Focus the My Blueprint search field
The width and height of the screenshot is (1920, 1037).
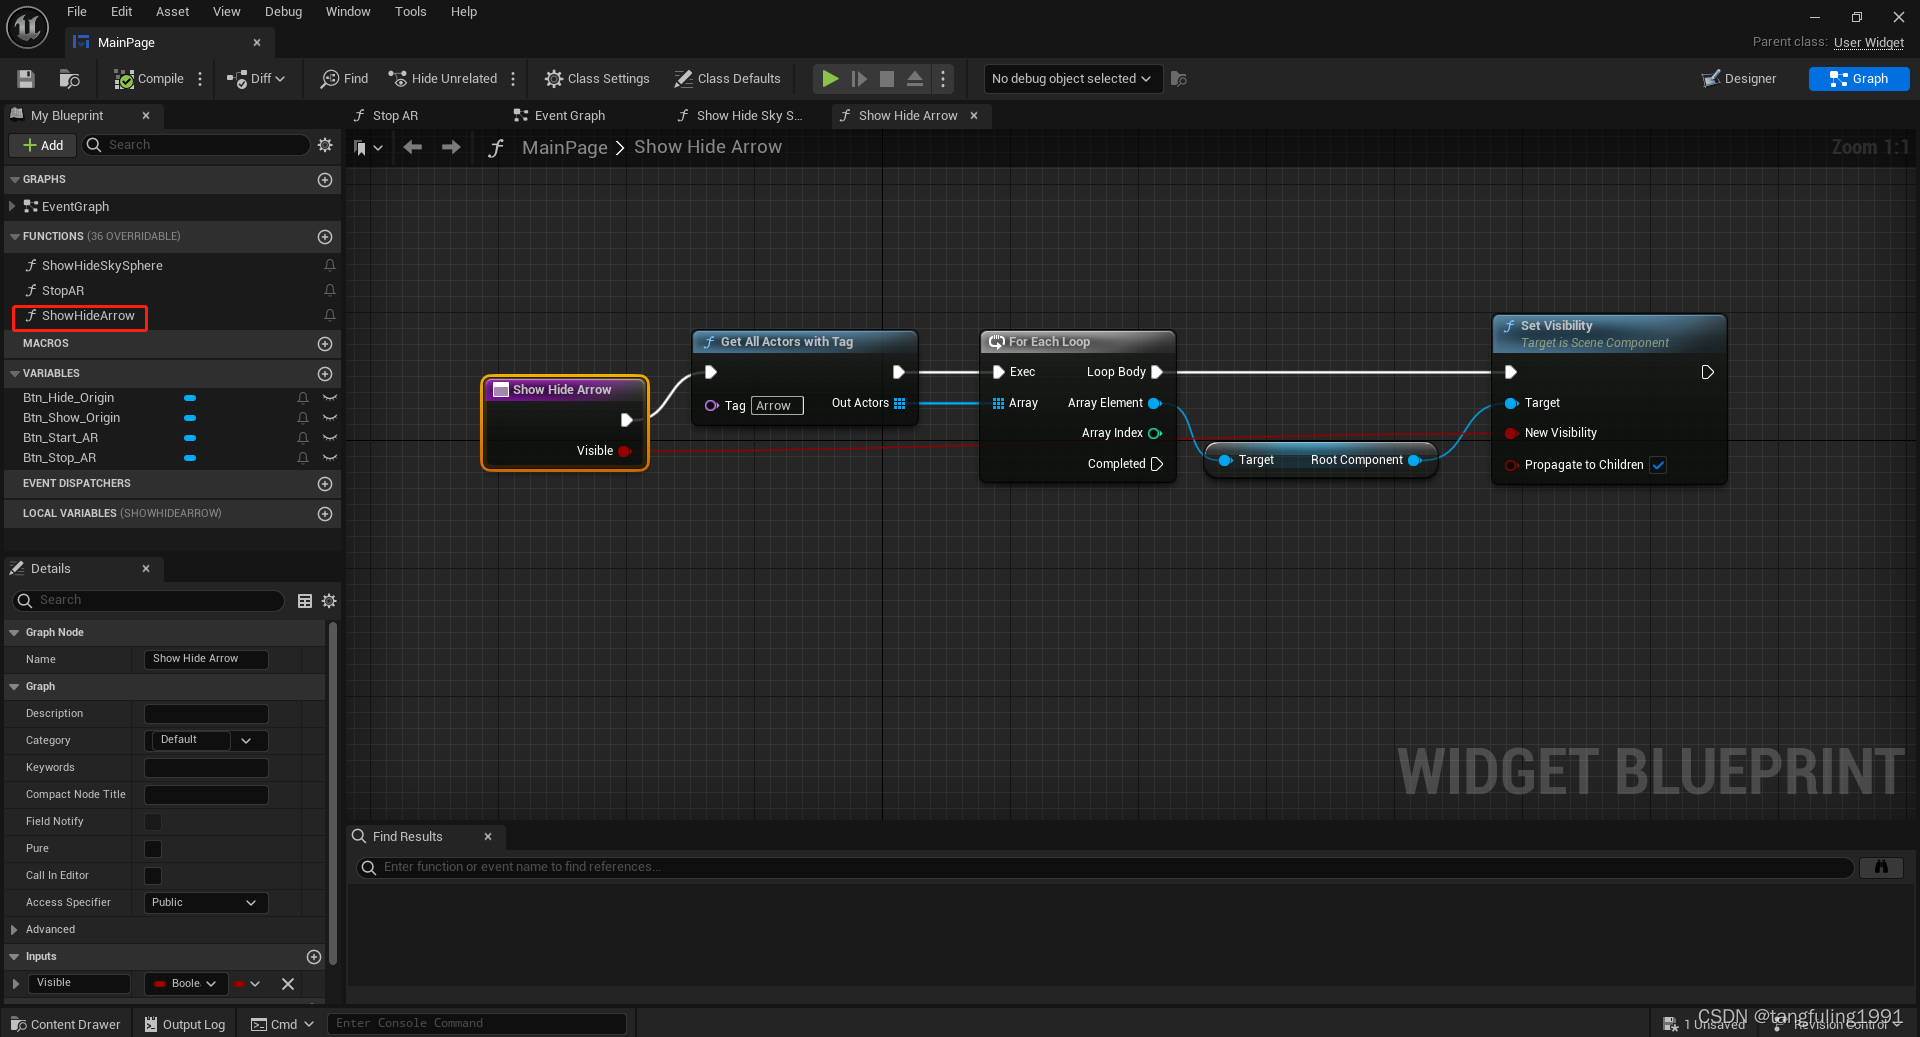tap(197, 145)
